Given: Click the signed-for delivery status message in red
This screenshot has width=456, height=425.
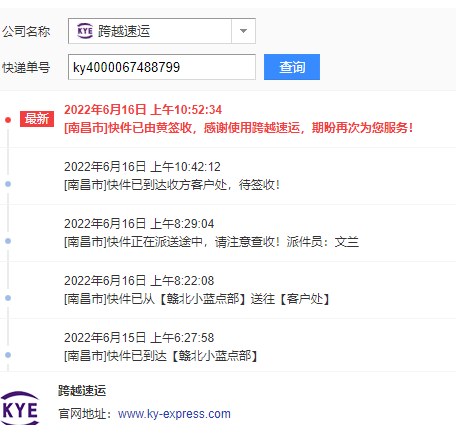Looking at the screenshot, I should 239,128.
